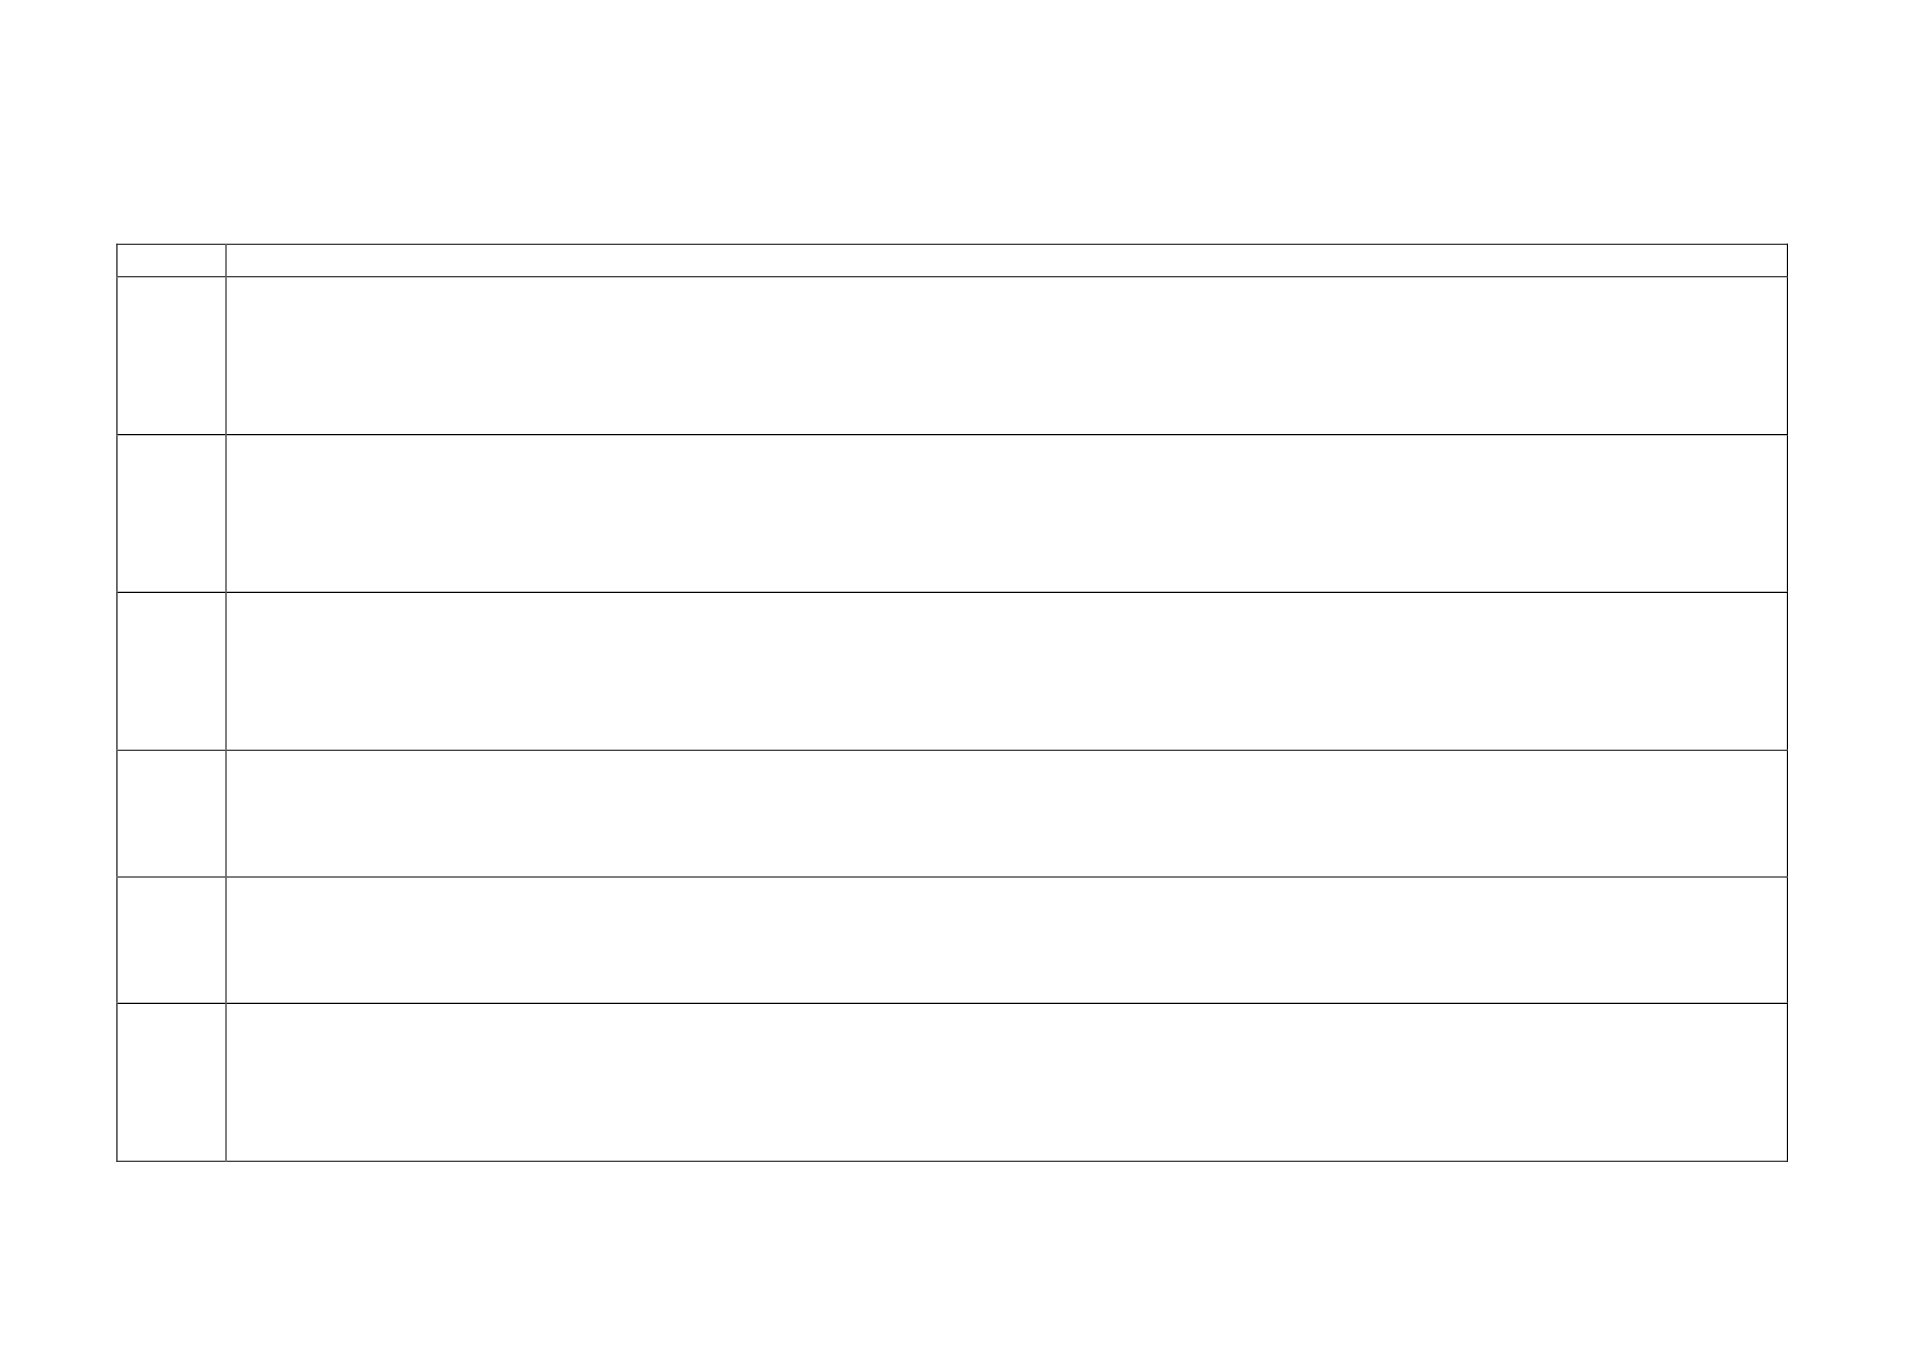Select the wide cell in first body row
1912x1351 pixels.
tap(1006, 355)
